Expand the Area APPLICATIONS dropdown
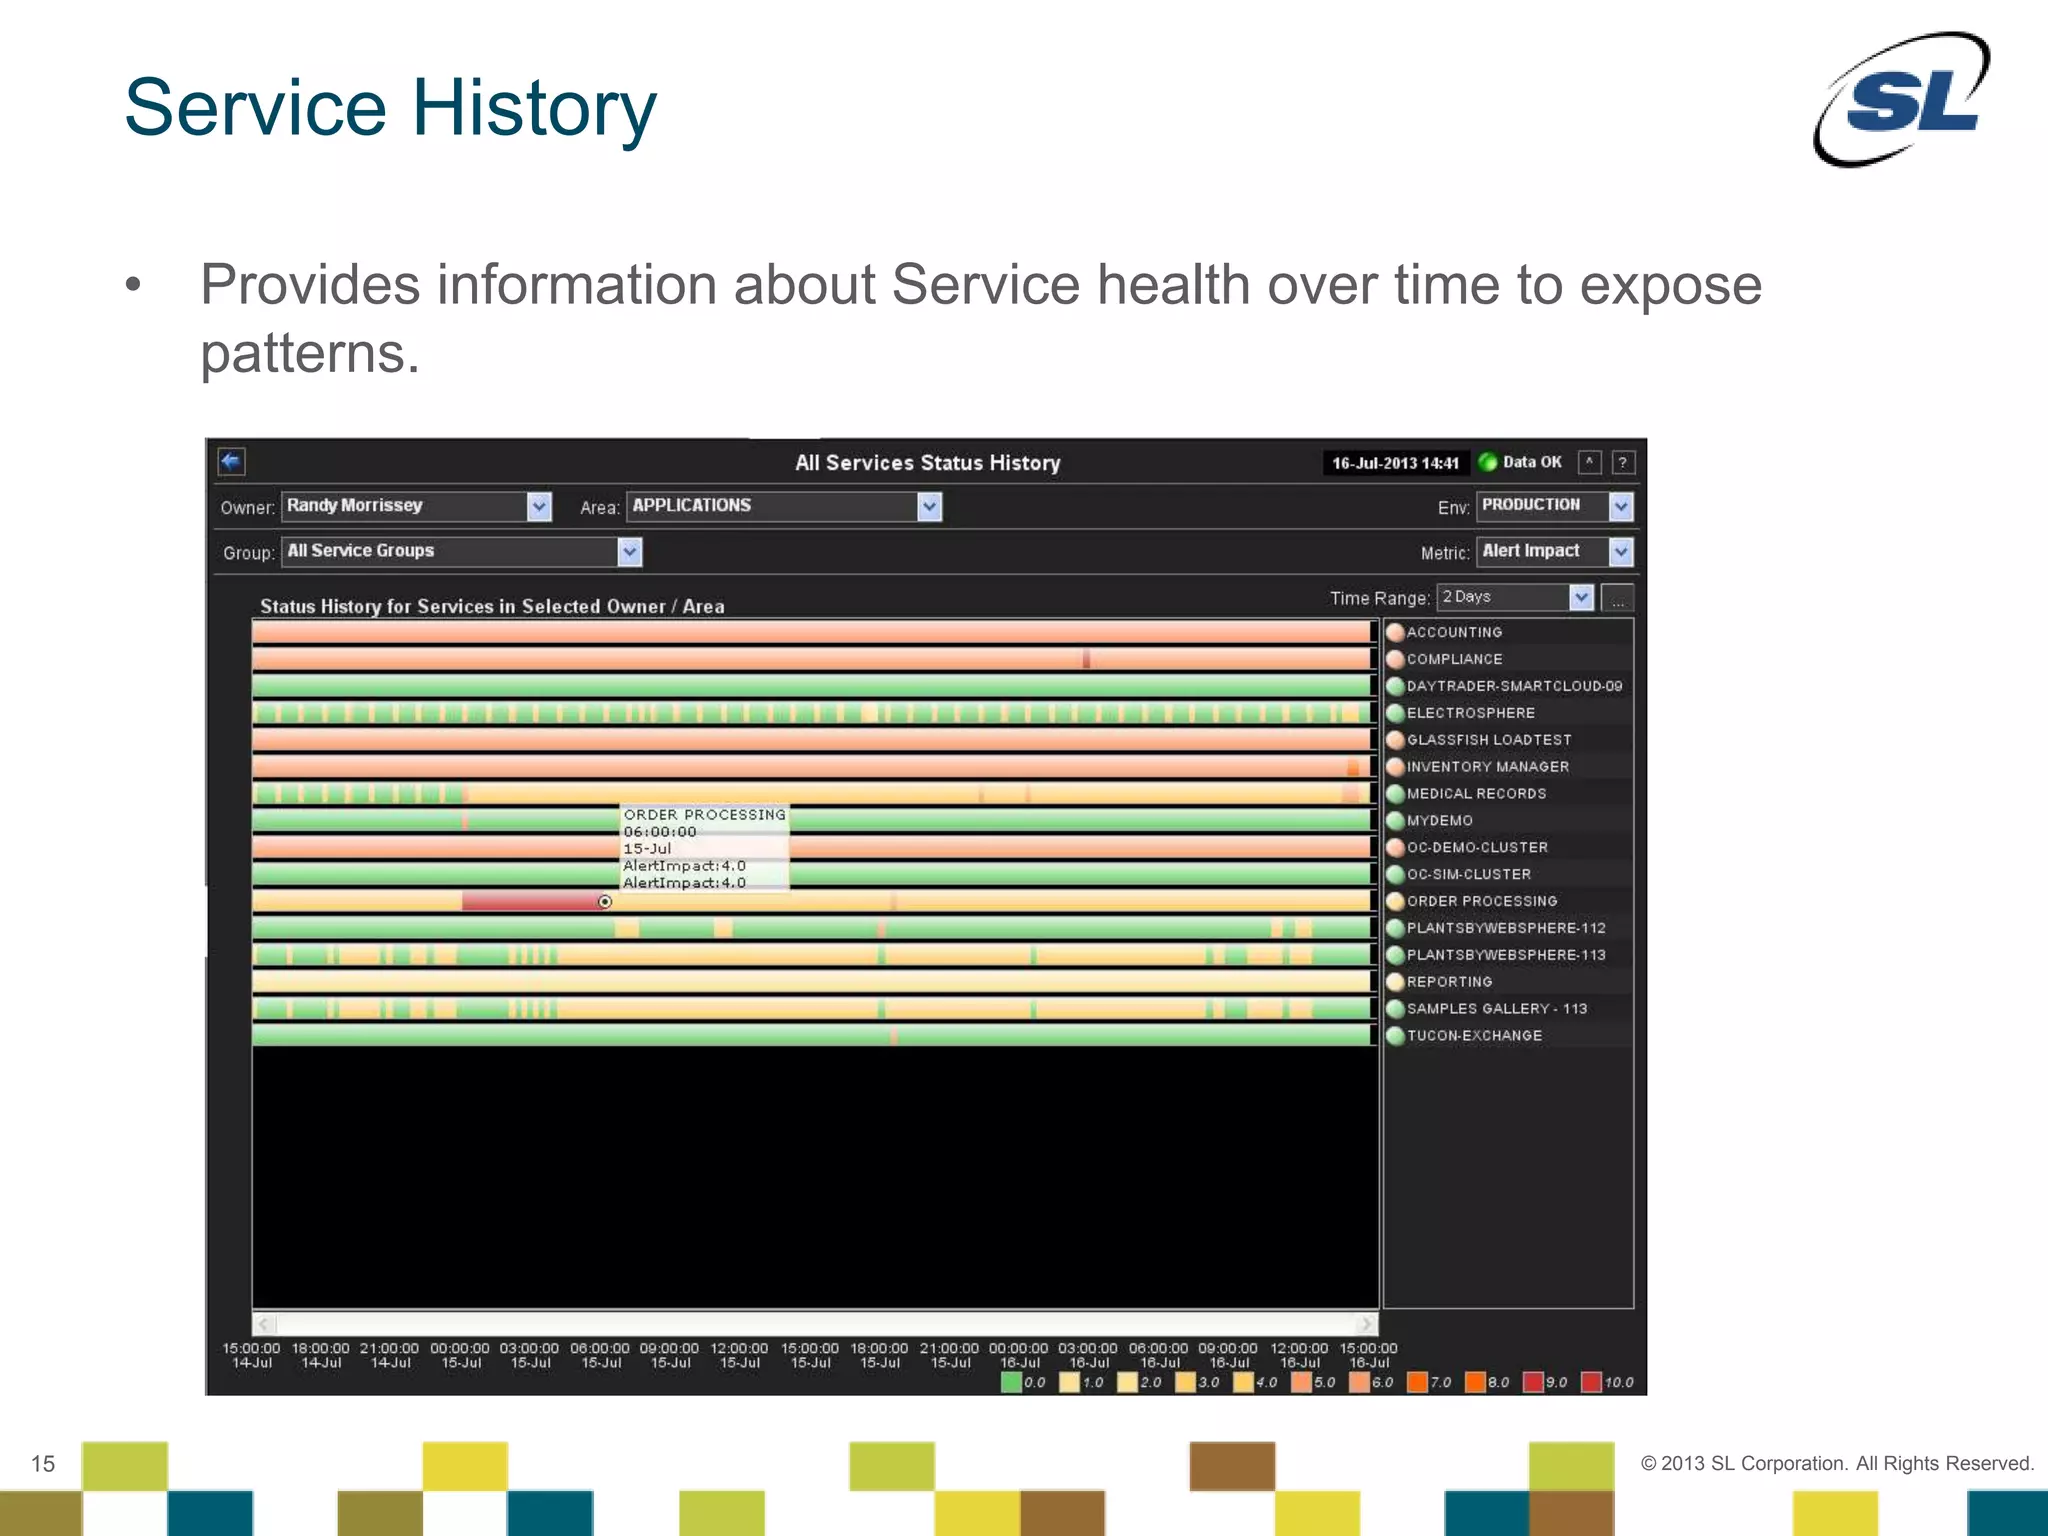The height and width of the screenshot is (1536, 2048). coord(929,507)
